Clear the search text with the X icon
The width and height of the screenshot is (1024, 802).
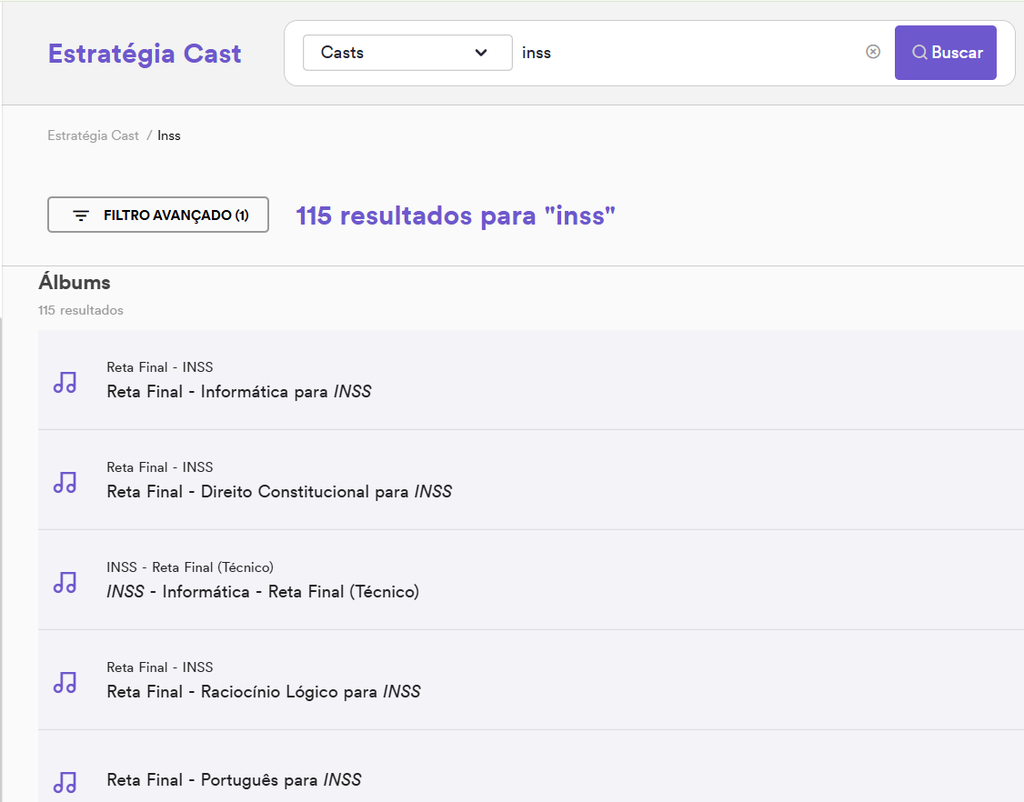point(872,52)
